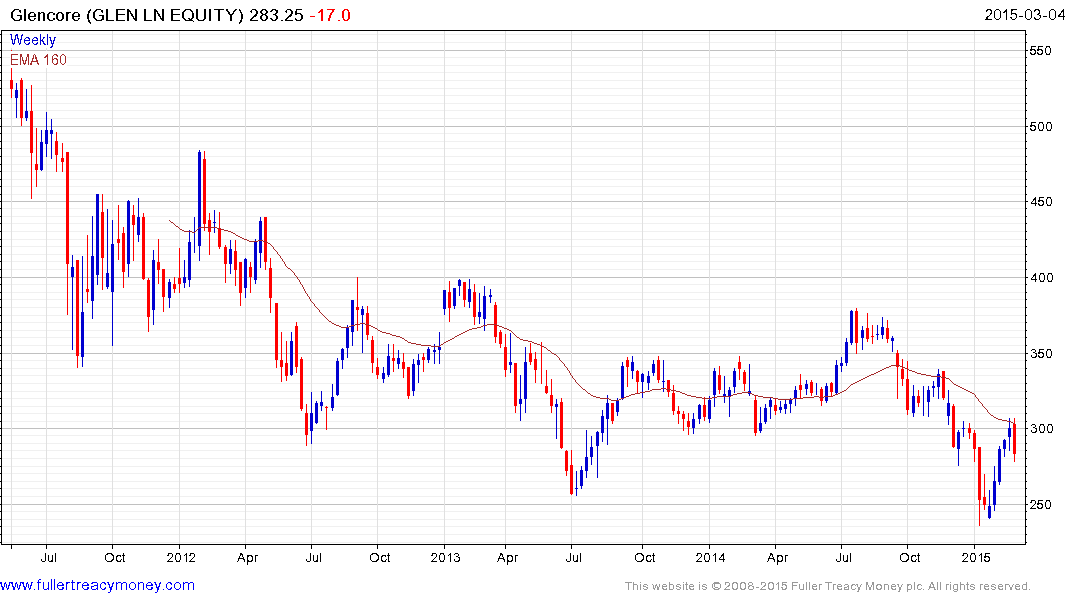
Task: Click the 550 price axis label
Action: pos(1041,51)
